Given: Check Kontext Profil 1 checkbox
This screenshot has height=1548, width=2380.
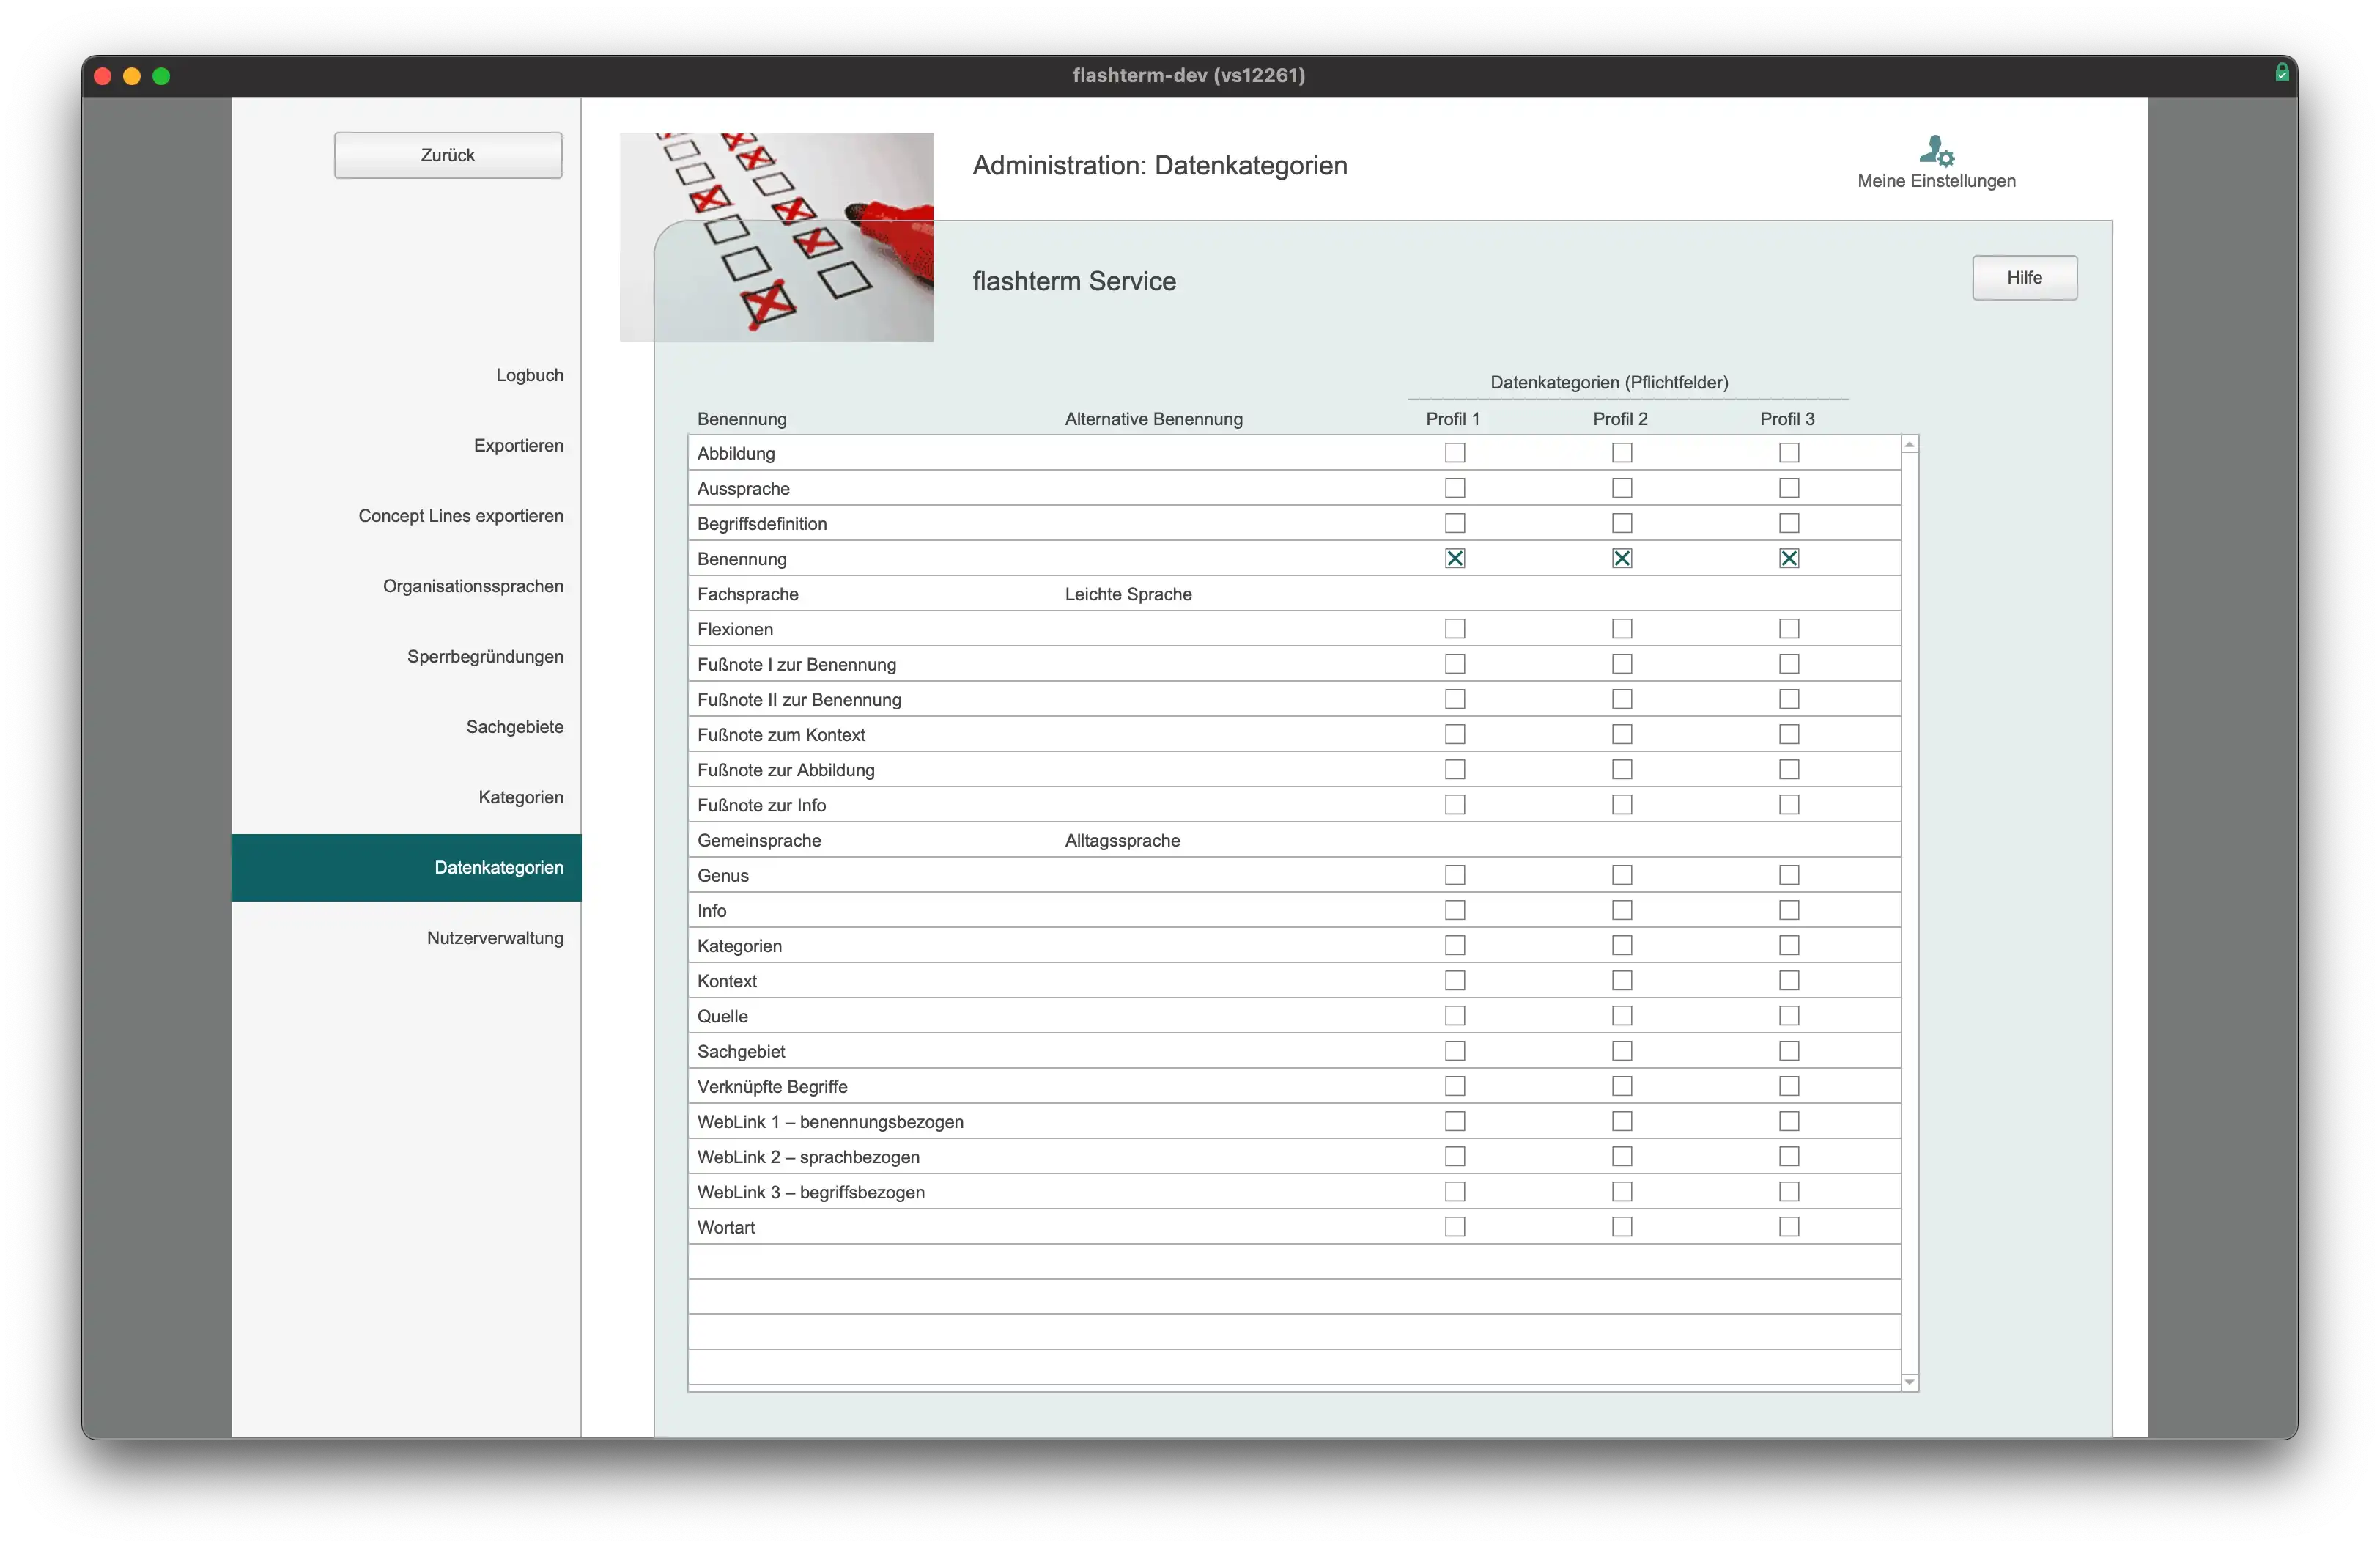Looking at the screenshot, I should point(1454,980).
